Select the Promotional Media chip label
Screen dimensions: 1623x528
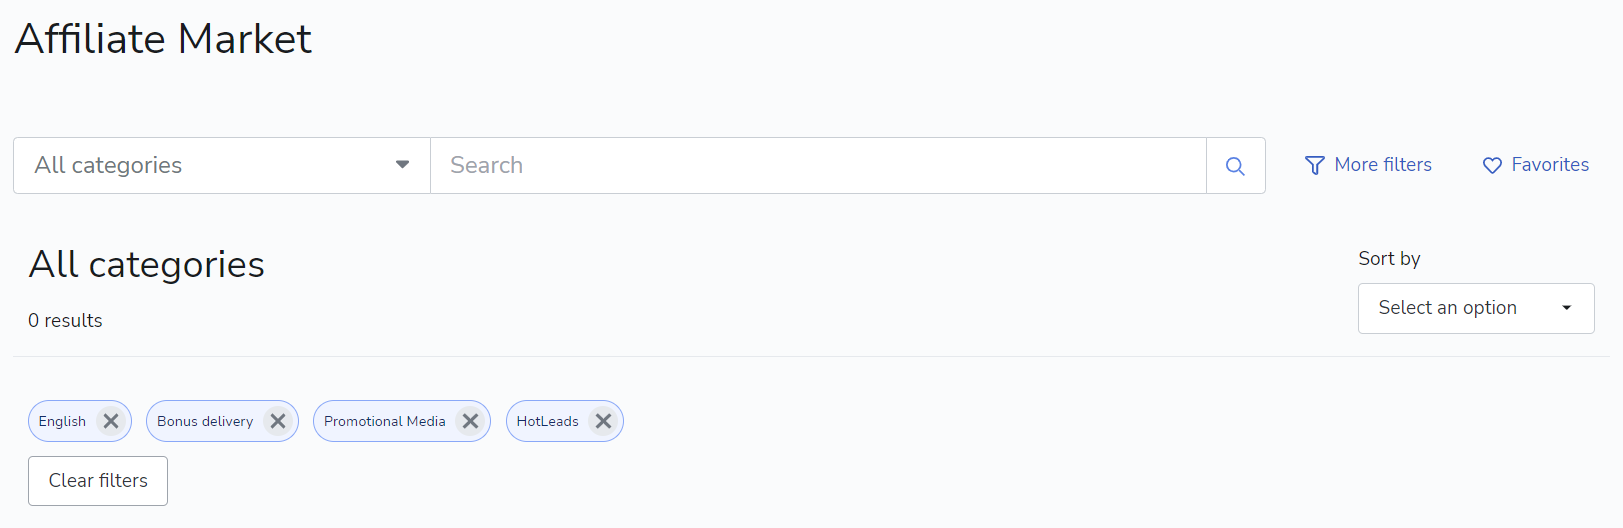click(x=385, y=421)
